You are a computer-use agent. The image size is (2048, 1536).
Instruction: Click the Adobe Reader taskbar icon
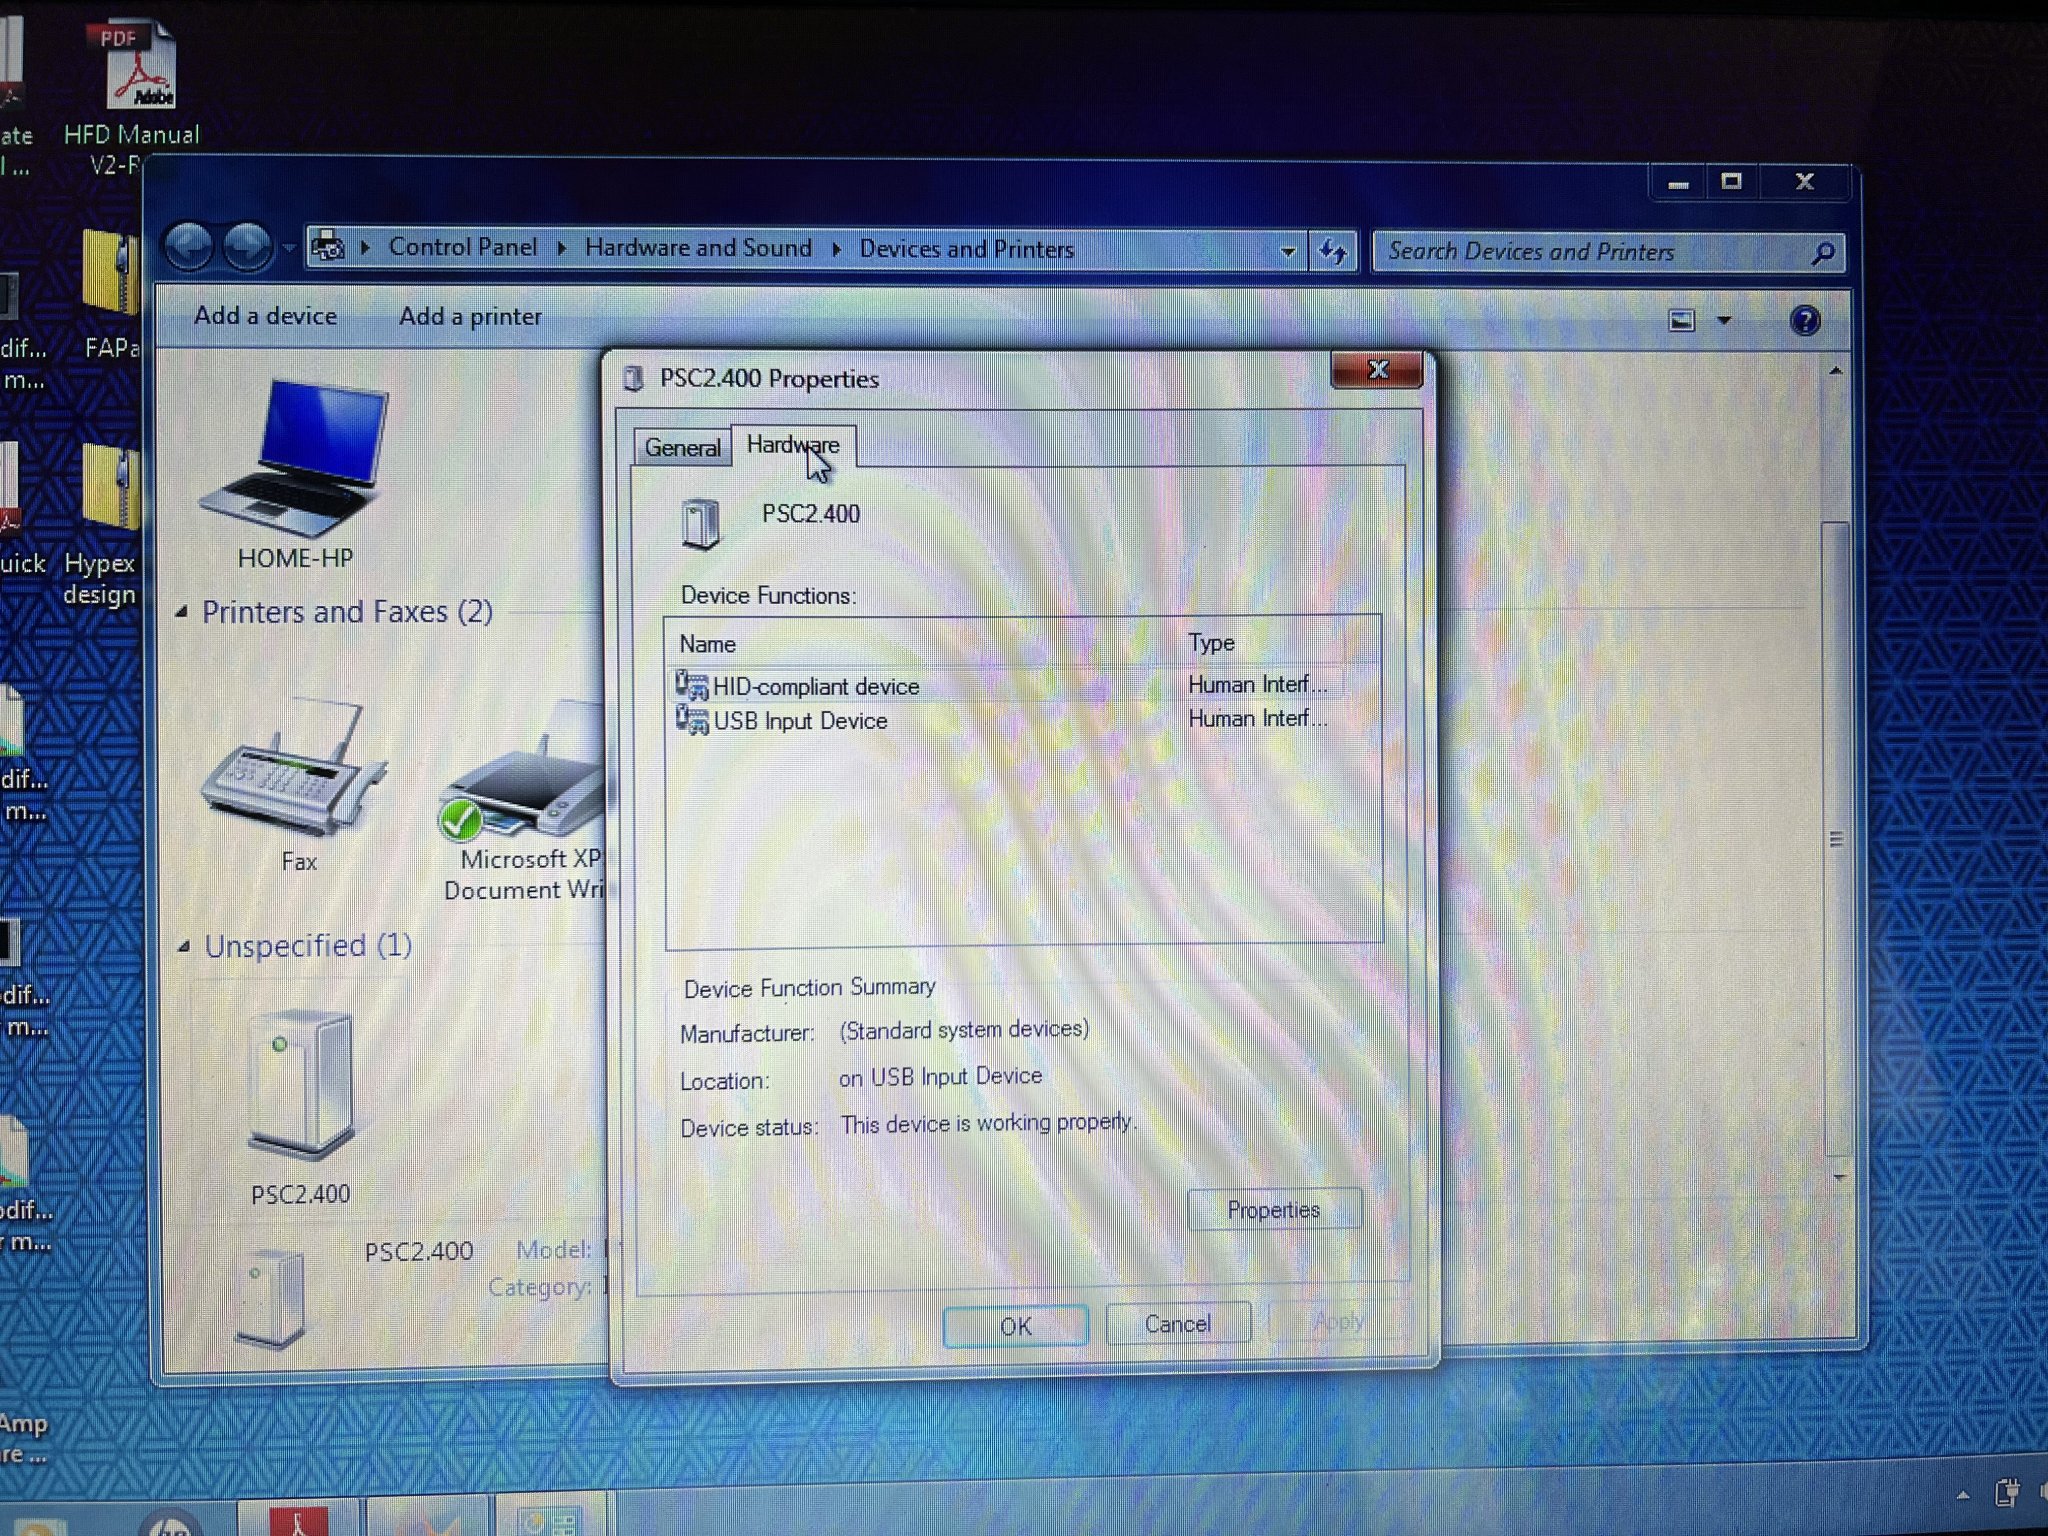298,1518
